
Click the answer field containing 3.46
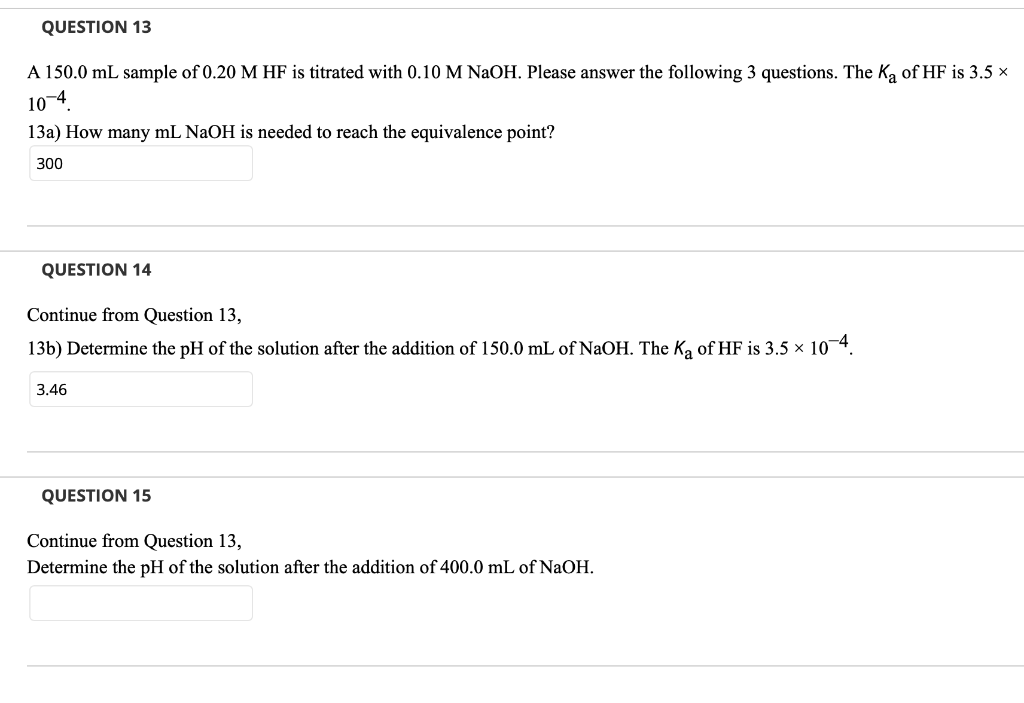click(x=140, y=389)
